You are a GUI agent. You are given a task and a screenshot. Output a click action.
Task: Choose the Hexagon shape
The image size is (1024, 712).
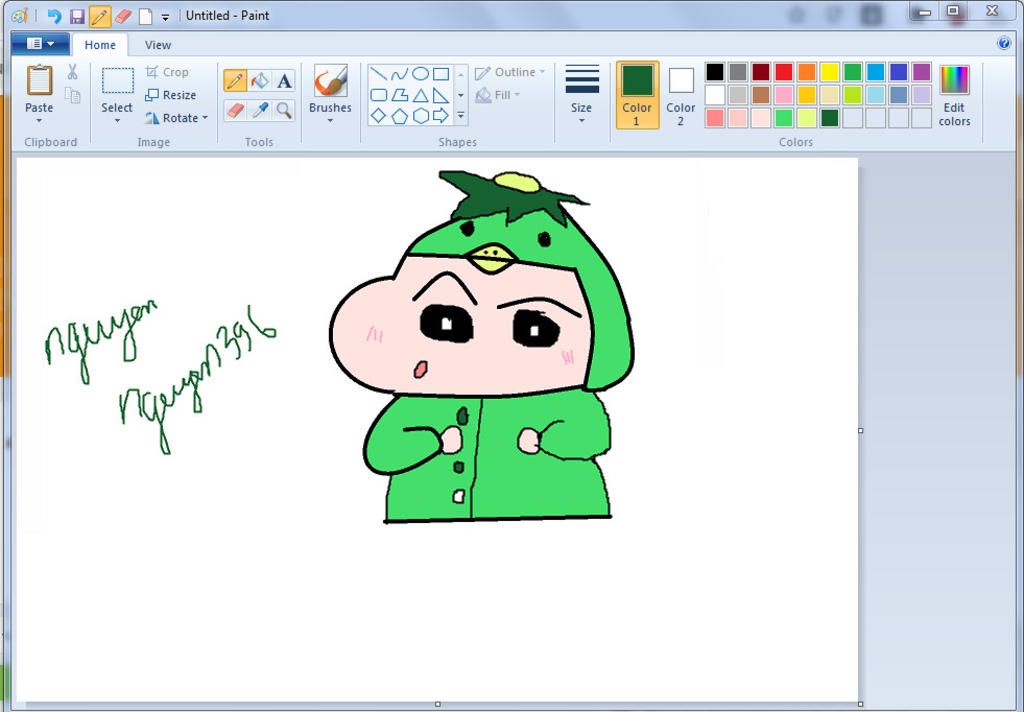(x=421, y=116)
